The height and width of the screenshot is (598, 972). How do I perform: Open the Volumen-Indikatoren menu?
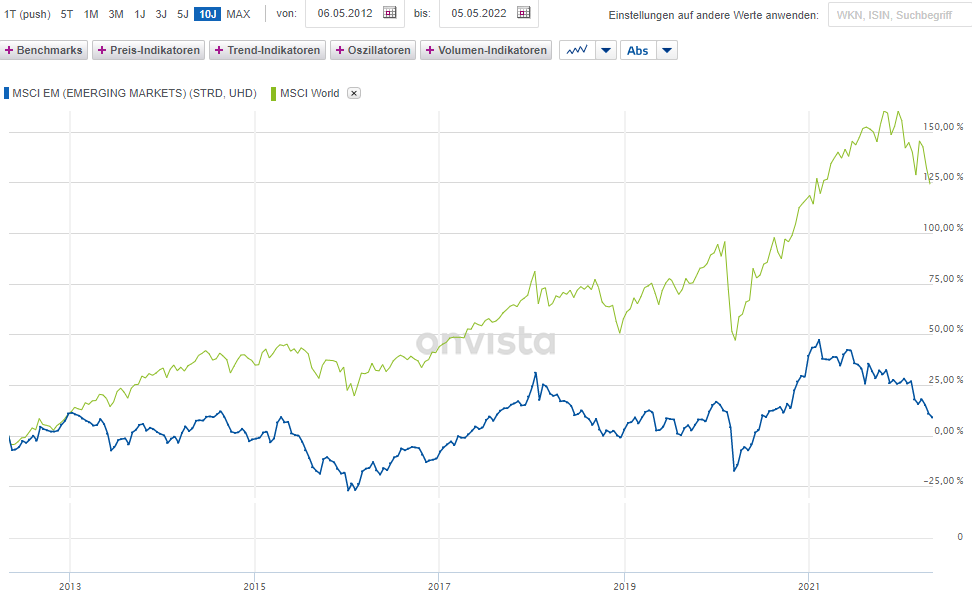click(486, 50)
